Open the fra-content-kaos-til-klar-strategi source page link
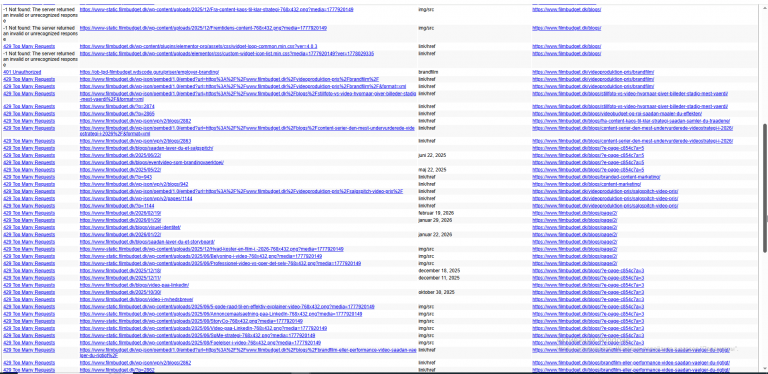The image size is (768, 374). pos(631,121)
